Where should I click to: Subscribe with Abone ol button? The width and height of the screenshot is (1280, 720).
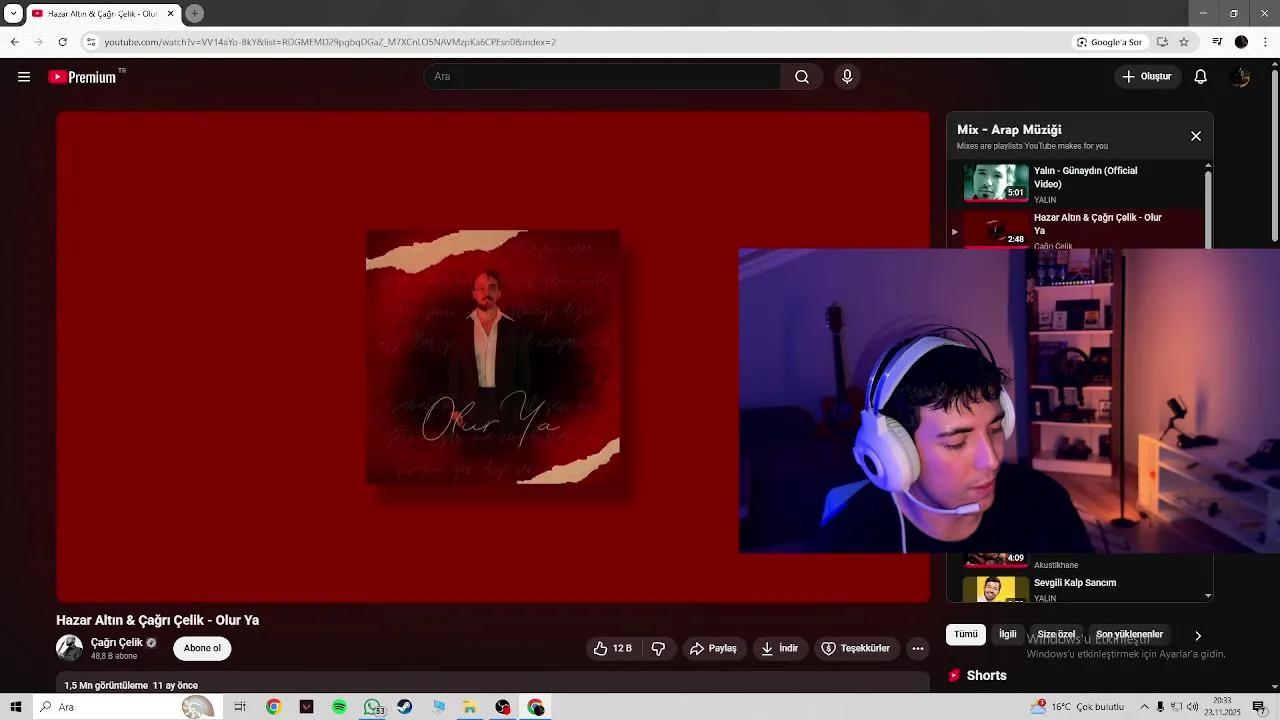pyautogui.click(x=202, y=649)
